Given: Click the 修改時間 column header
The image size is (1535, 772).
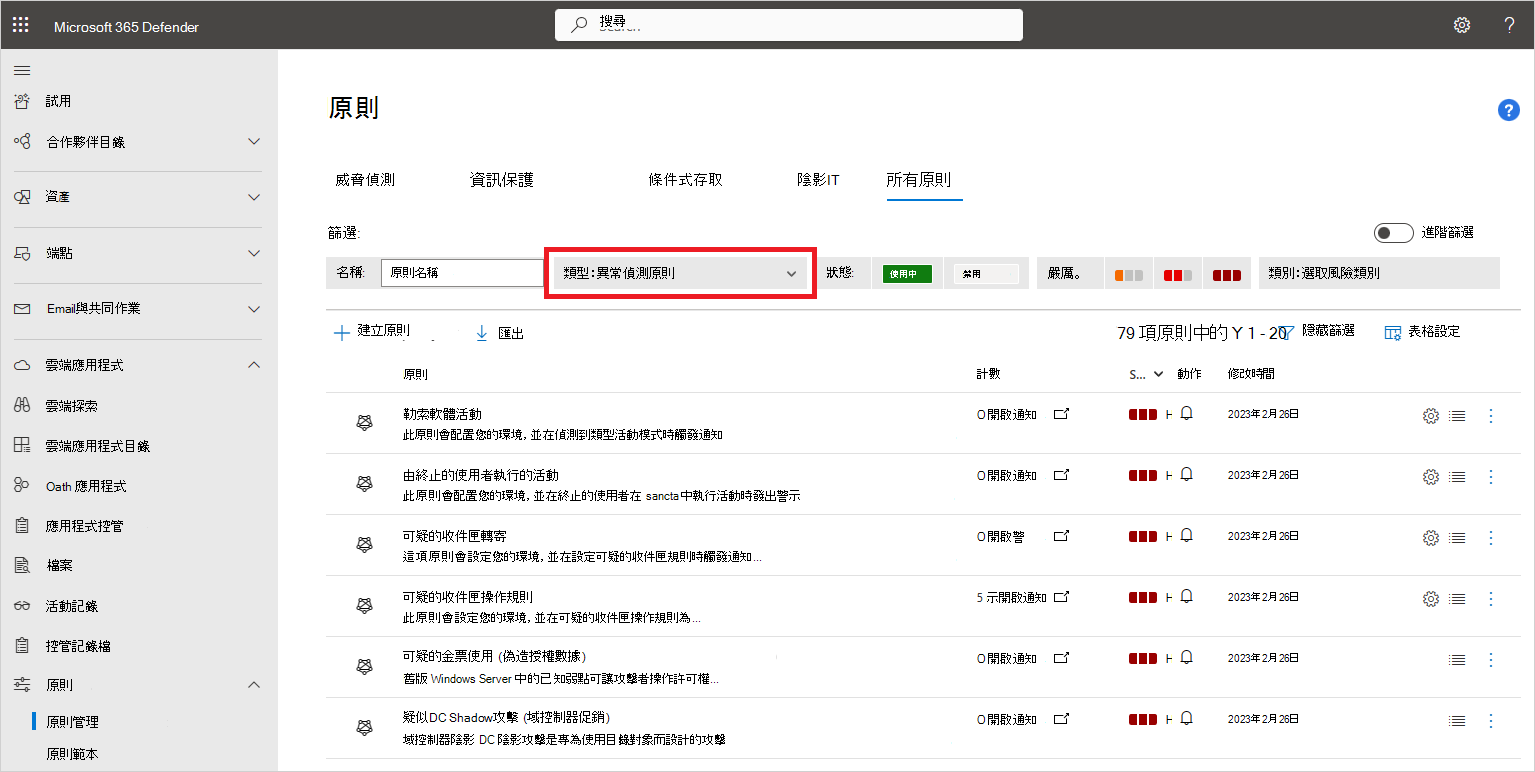Looking at the screenshot, I should (x=1251, y=374).
